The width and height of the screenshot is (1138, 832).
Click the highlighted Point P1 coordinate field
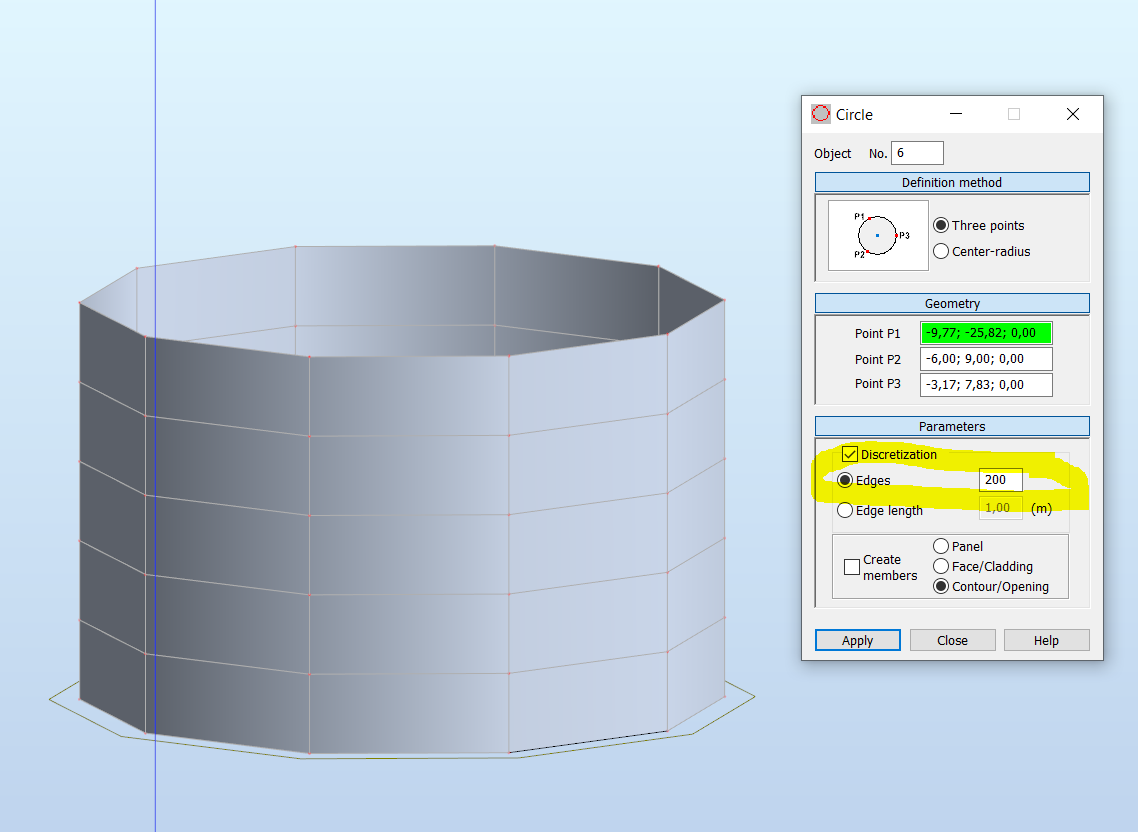point(985,333)
